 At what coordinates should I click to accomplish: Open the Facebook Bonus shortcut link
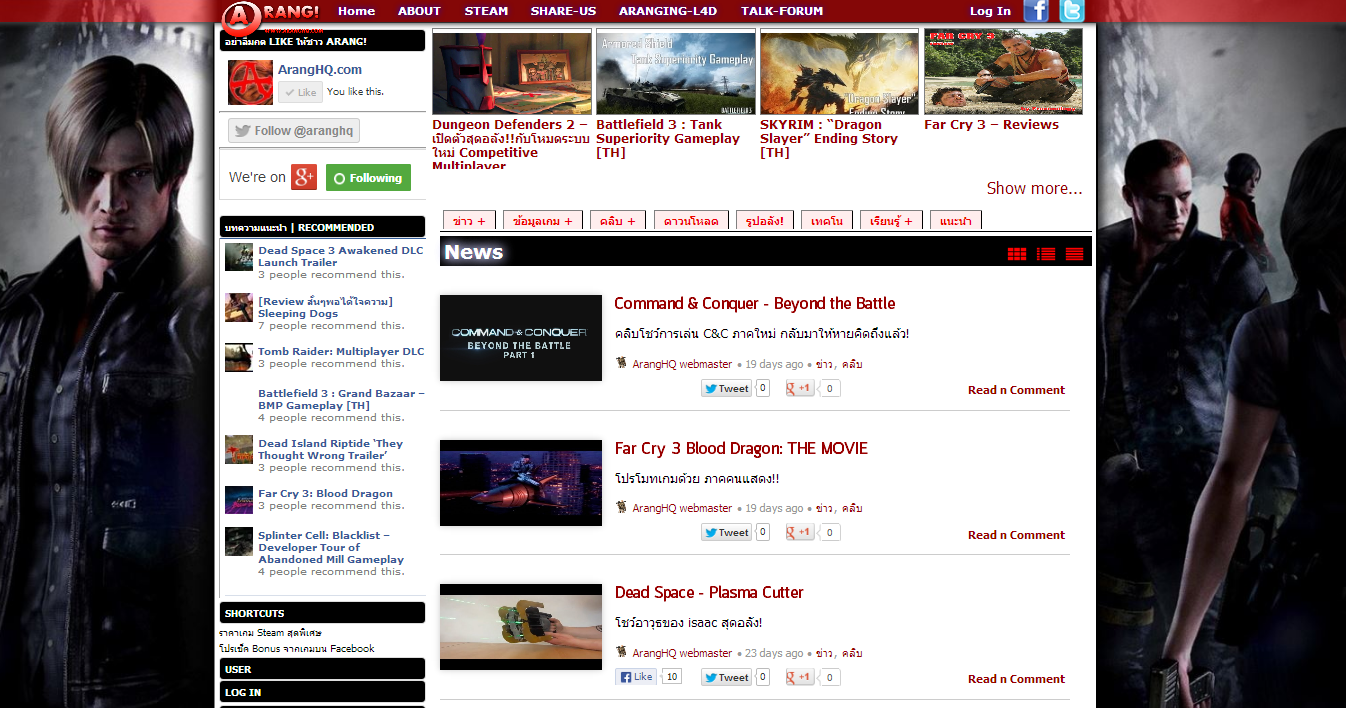pyautogui.click(x=297, y=648)
